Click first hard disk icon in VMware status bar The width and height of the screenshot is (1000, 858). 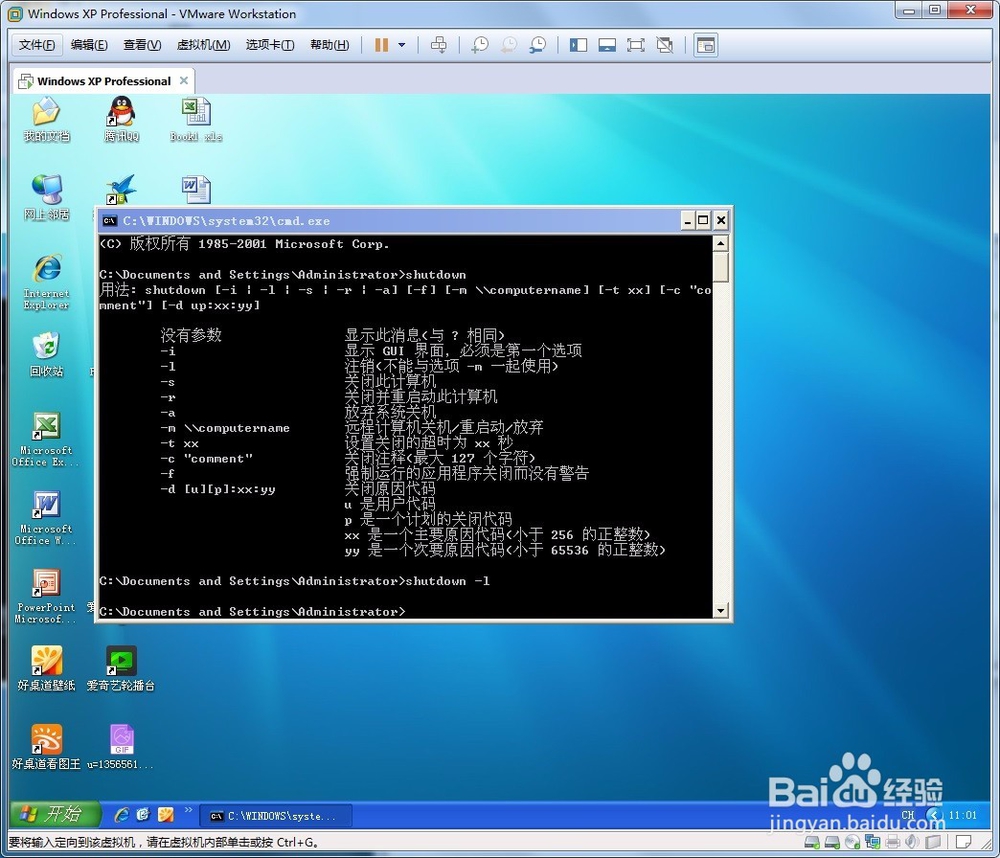(812, 842)
